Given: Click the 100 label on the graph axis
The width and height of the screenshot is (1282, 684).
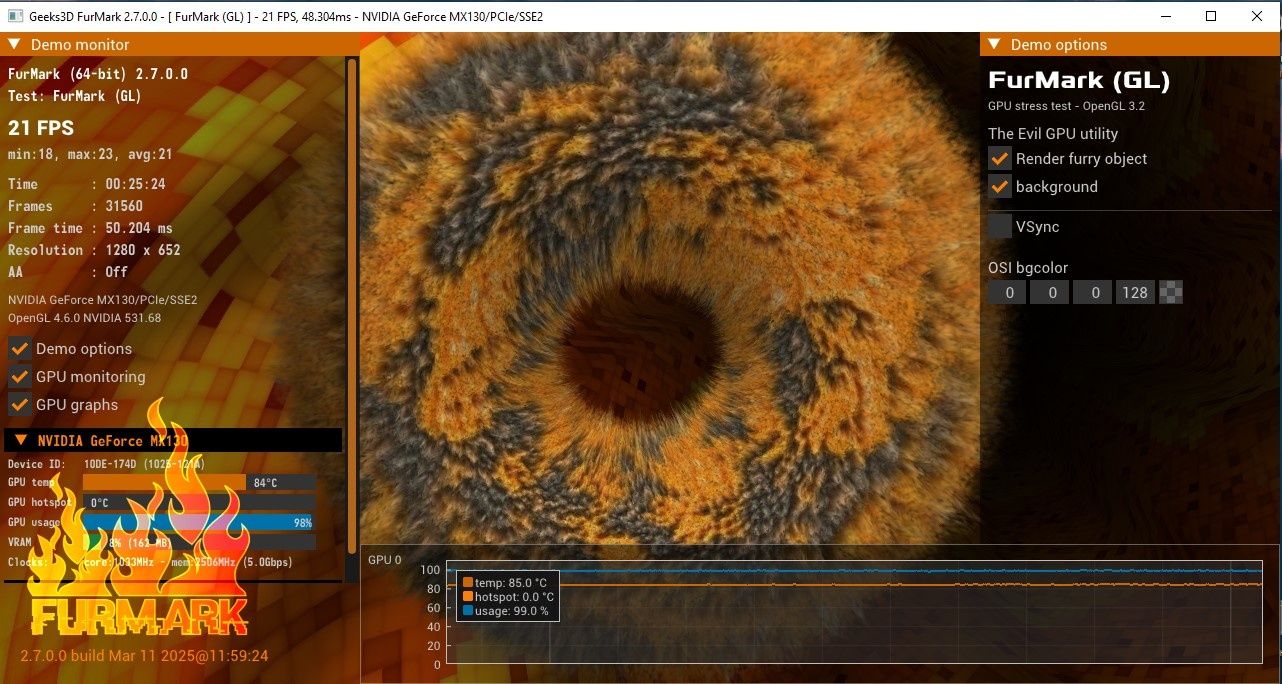Looking at the screenshot, I should (x=430, y=570).
